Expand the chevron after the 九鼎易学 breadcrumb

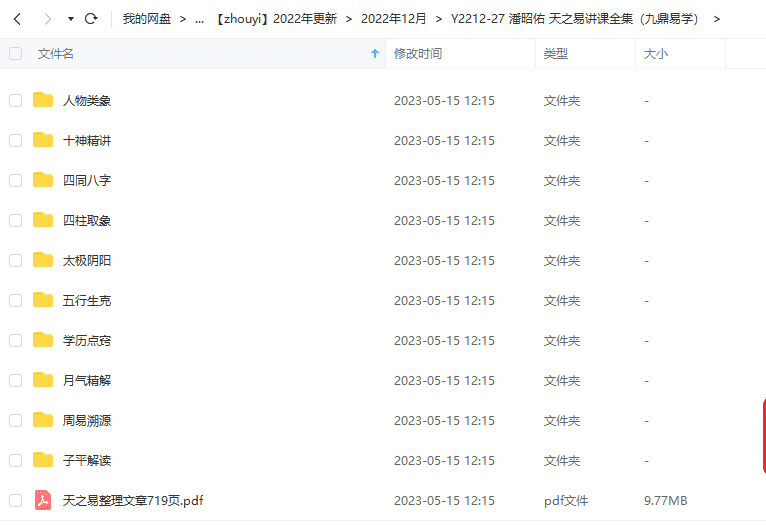click(717, 19)
